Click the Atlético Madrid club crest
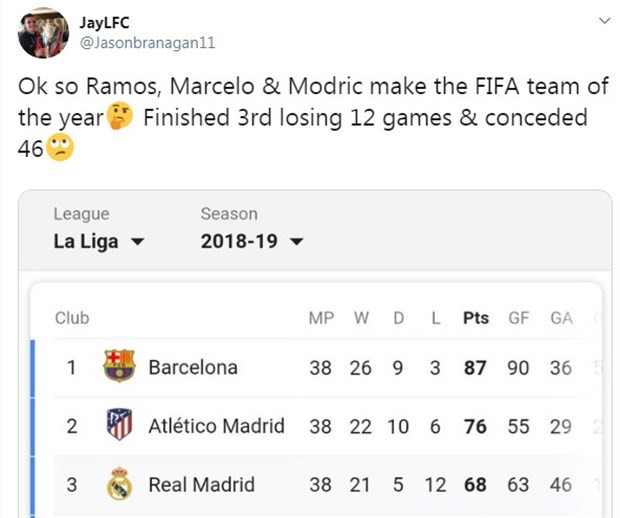620x518 pixels. point(119,426)
